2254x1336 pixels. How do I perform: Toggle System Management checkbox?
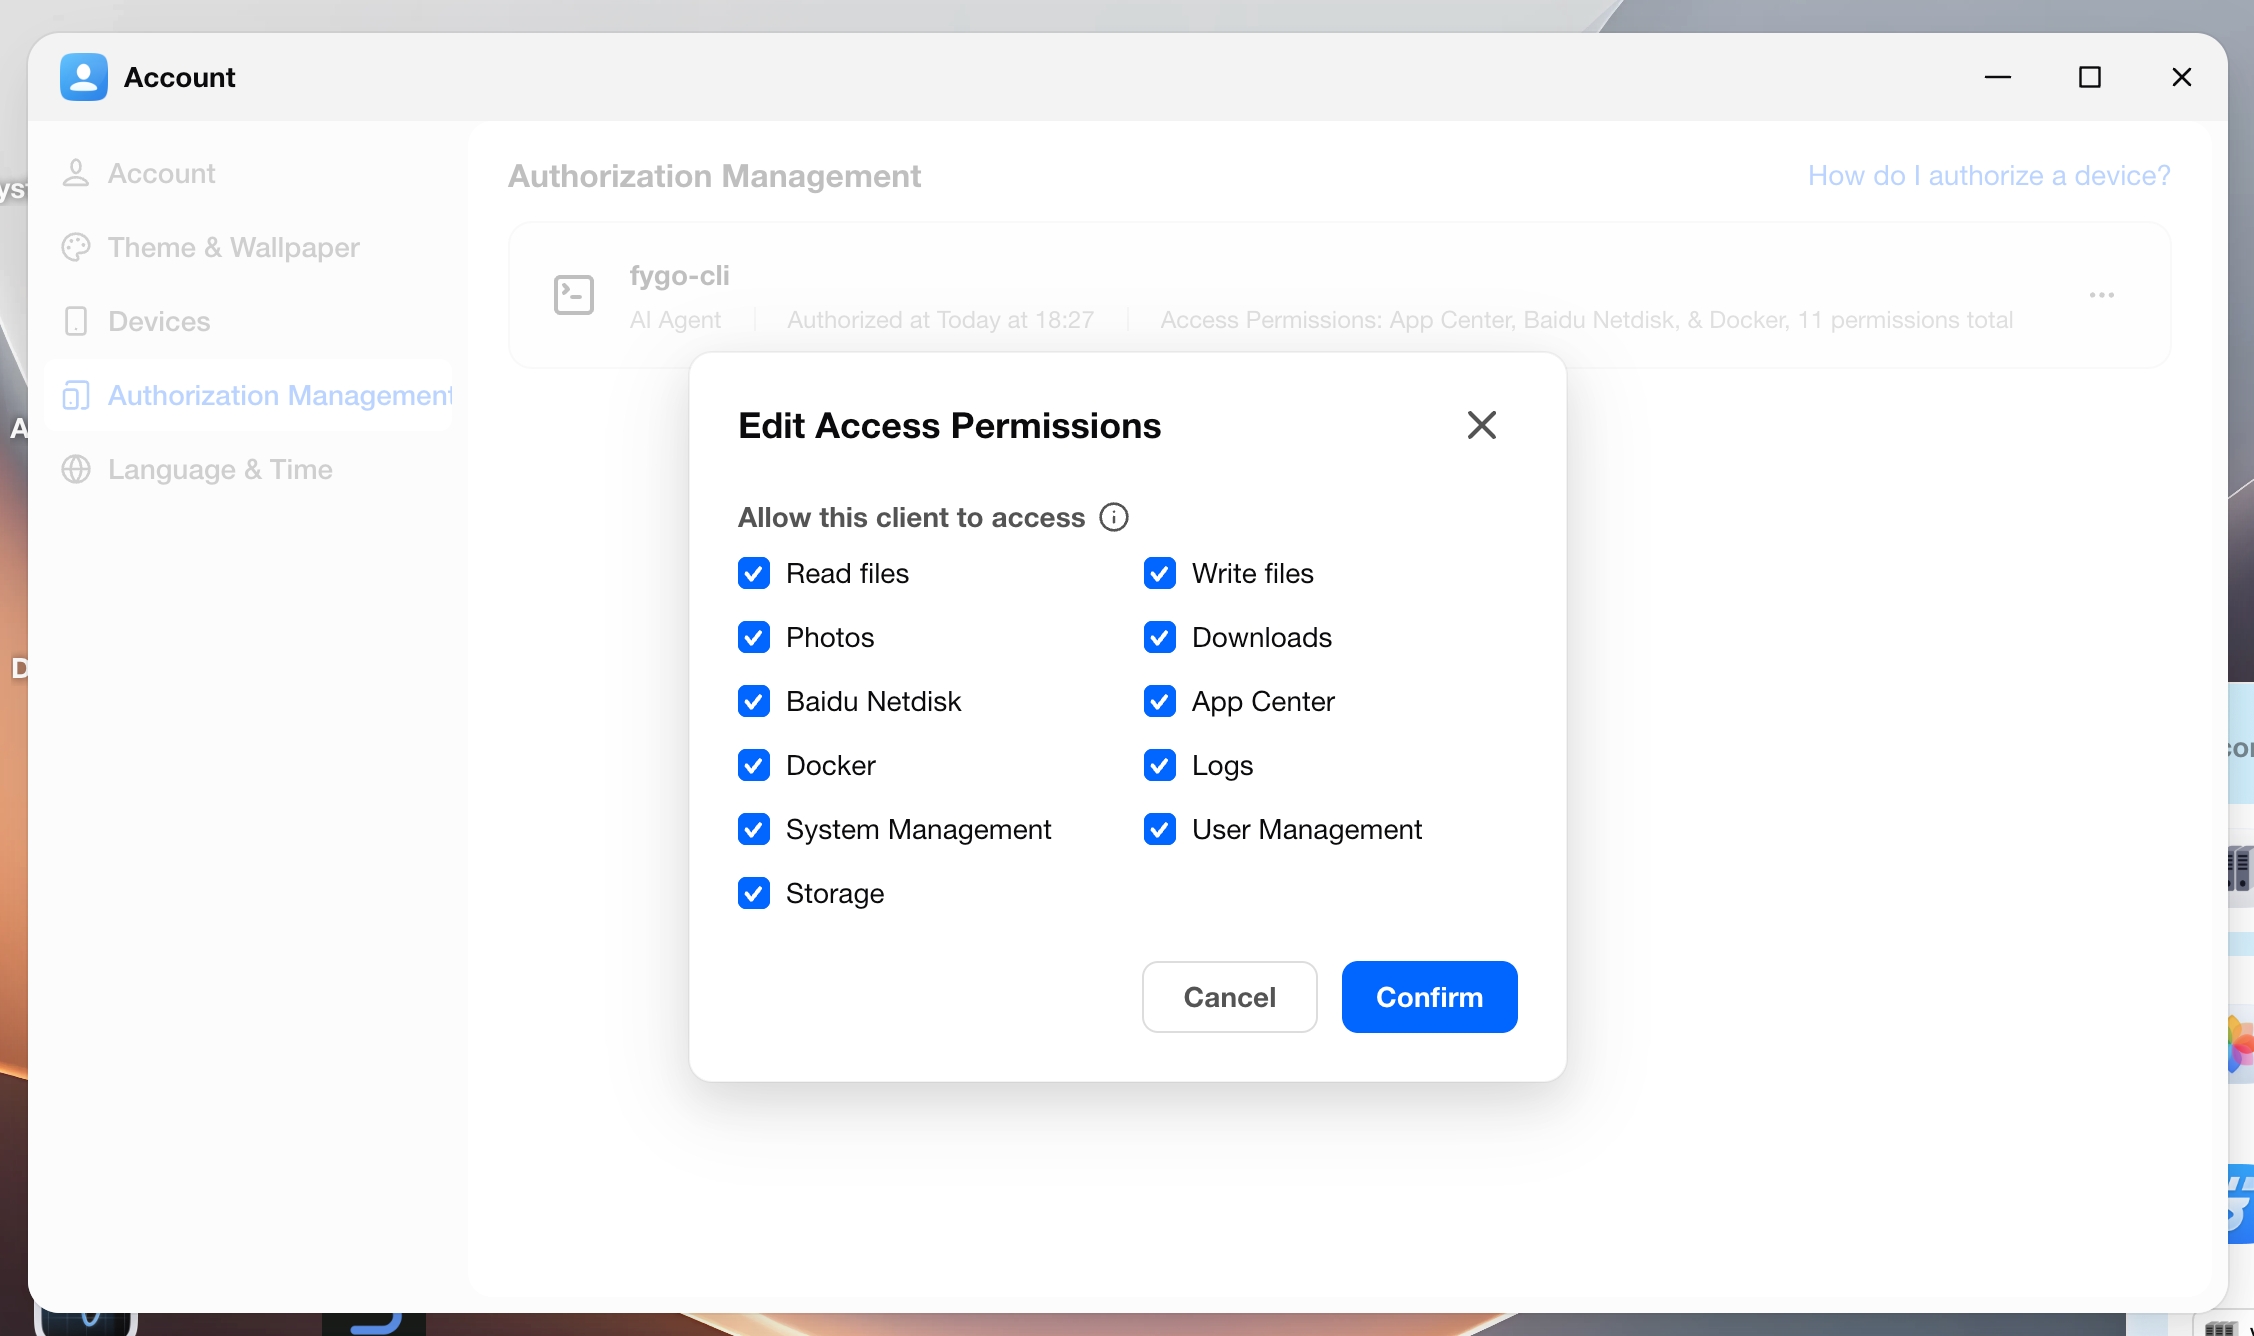pyautogui.click(x=754, y=829)
